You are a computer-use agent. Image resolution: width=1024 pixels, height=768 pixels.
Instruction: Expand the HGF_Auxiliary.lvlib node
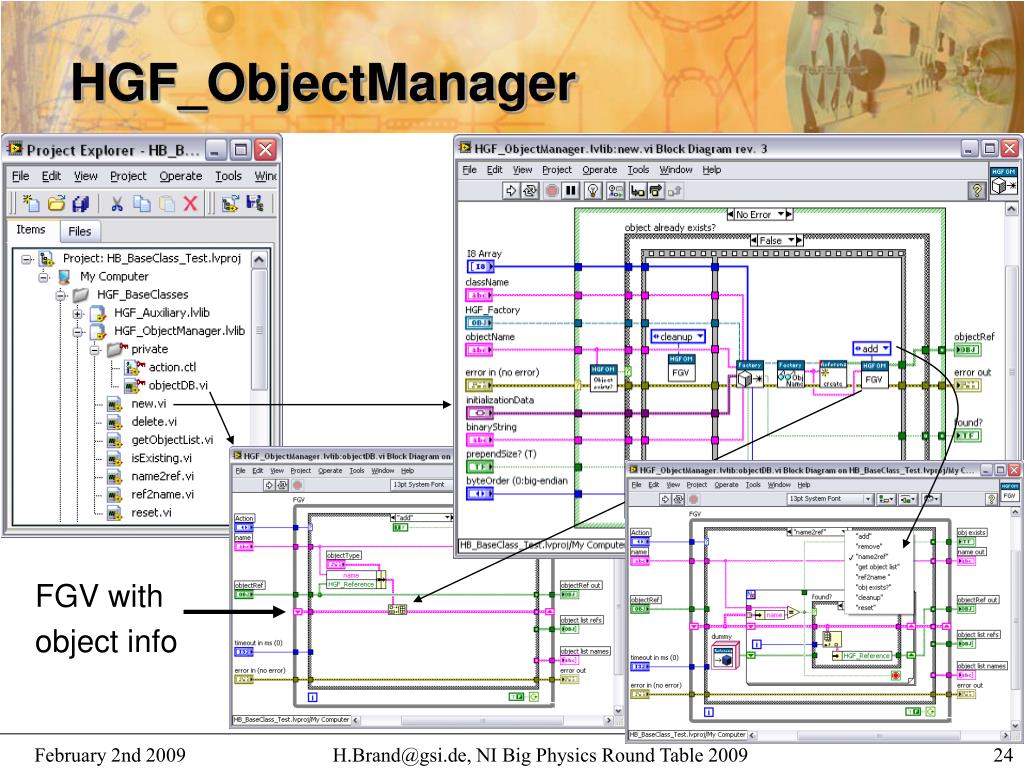(x=78, y=313)
